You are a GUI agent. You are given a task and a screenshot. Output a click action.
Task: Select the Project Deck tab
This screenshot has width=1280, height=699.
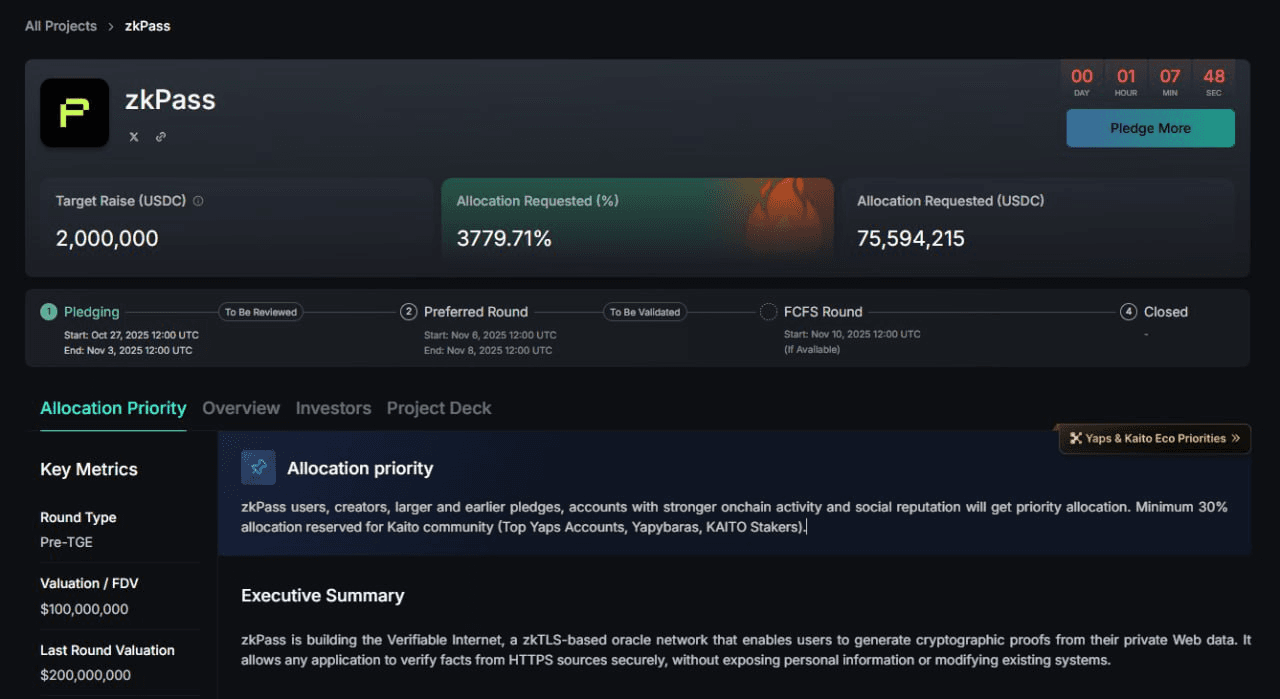439,408
